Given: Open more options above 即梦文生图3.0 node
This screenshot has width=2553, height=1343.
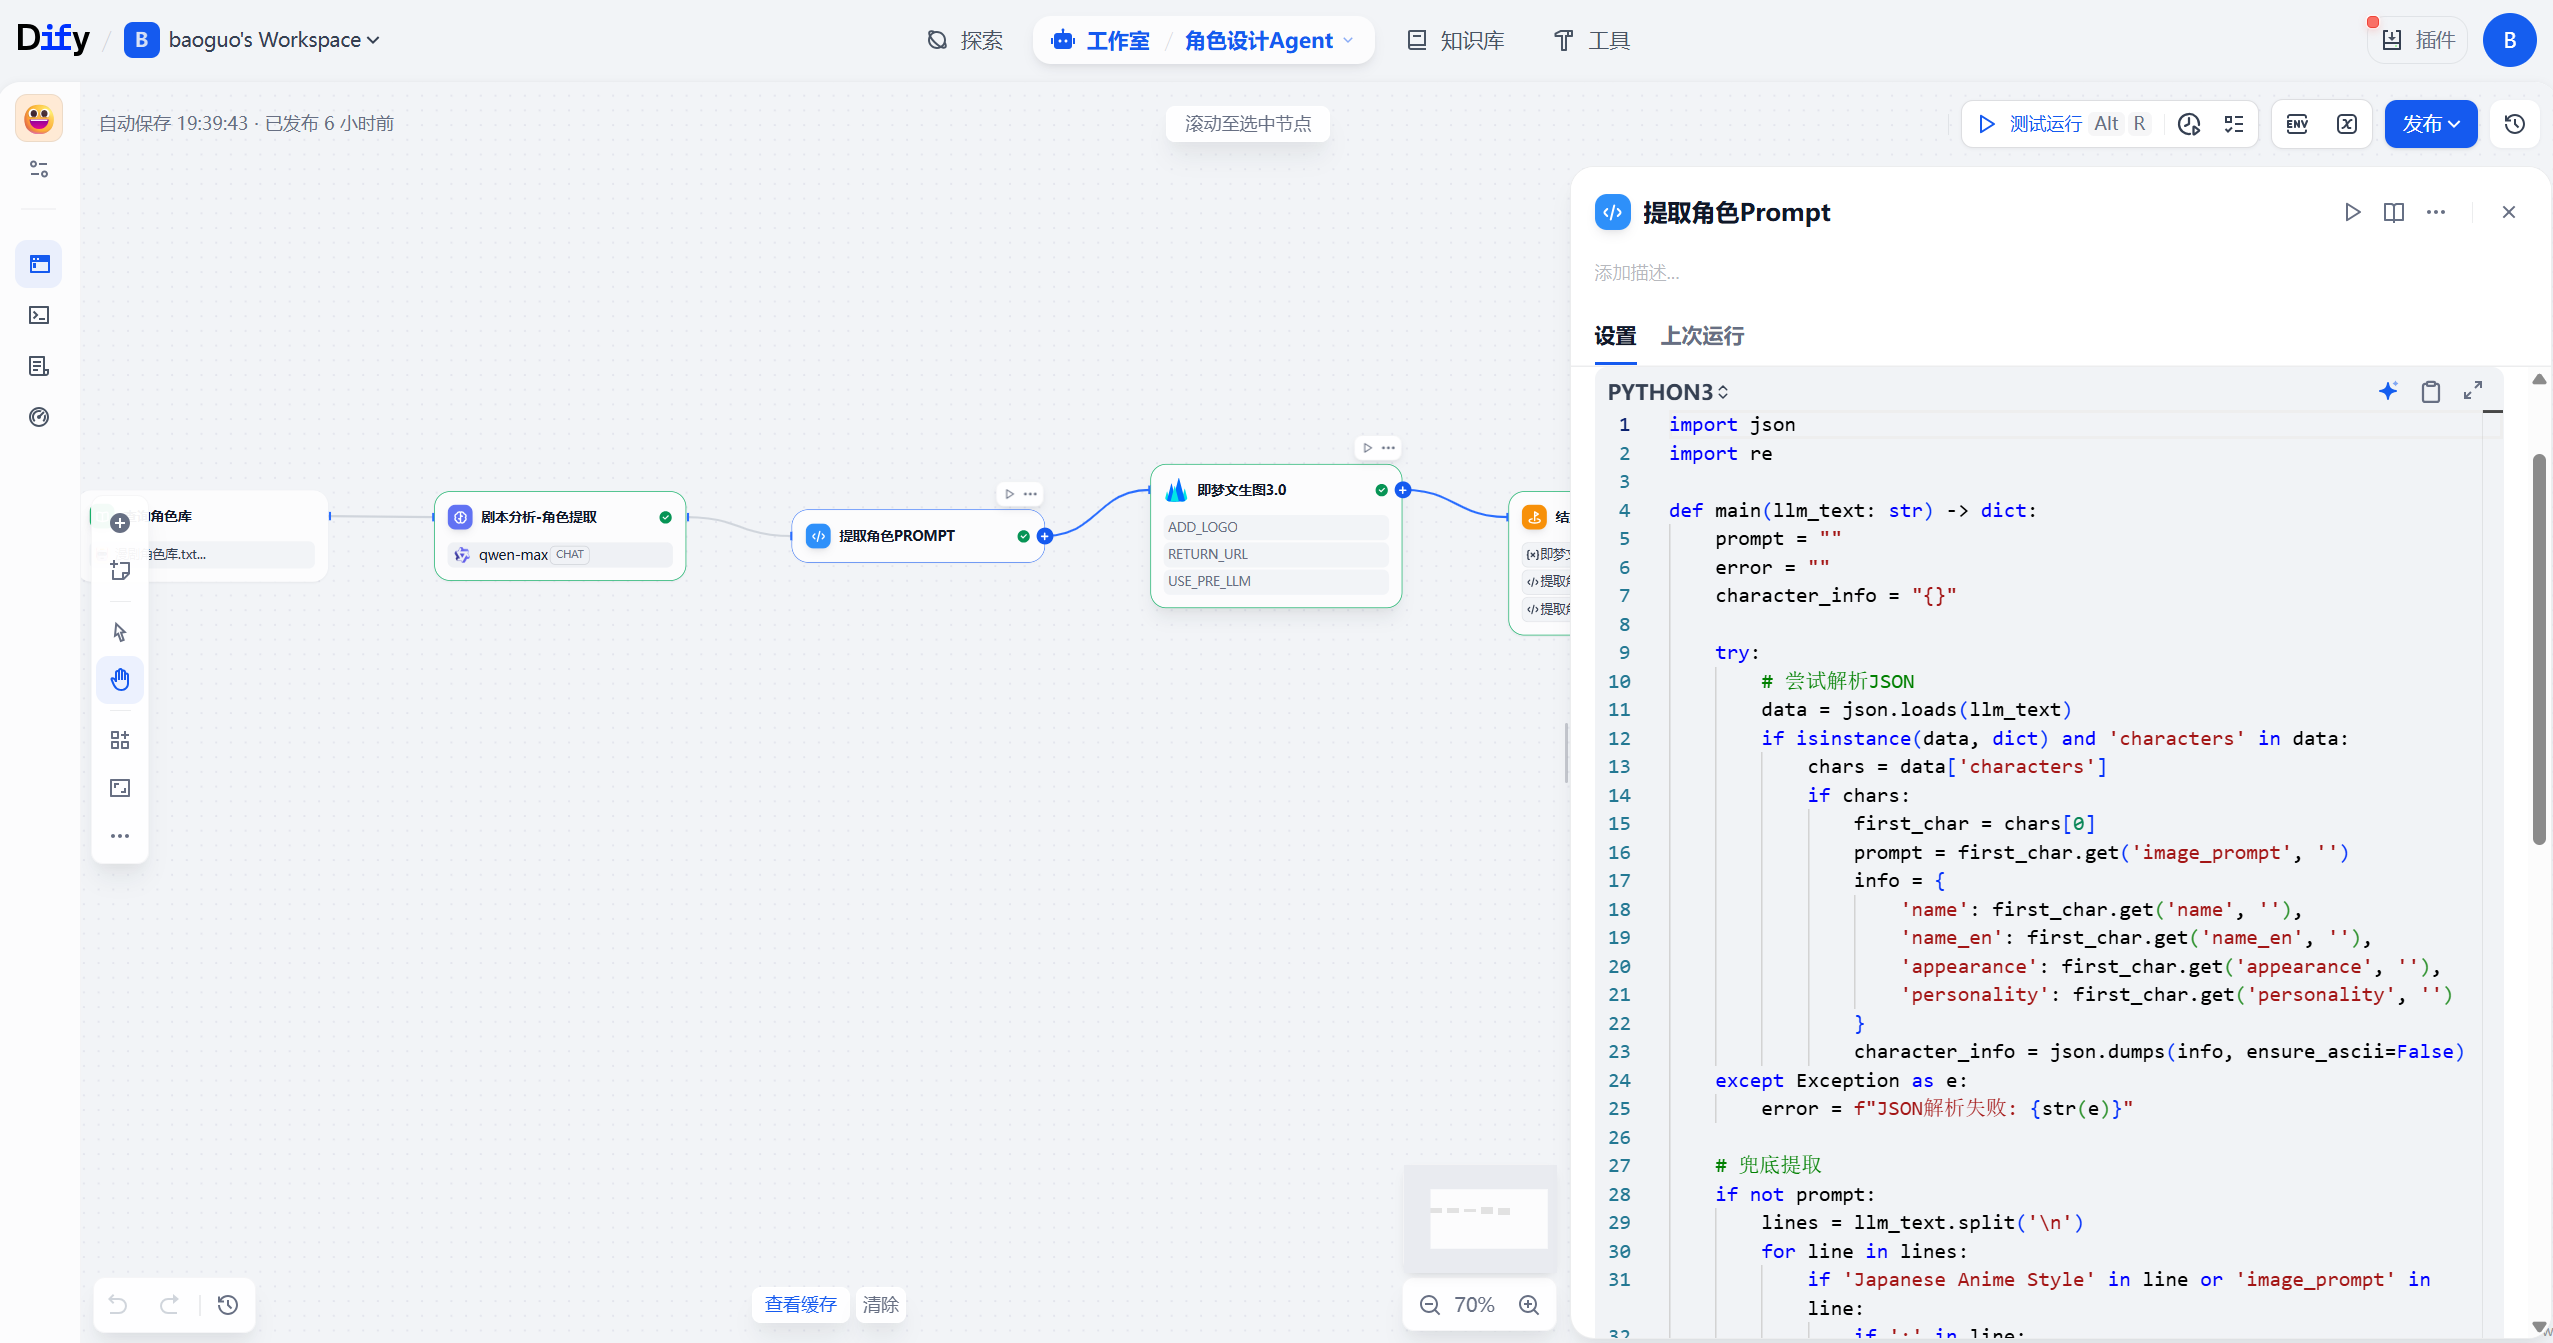Looking at the screenshot, I should (x=1388, y=448).
